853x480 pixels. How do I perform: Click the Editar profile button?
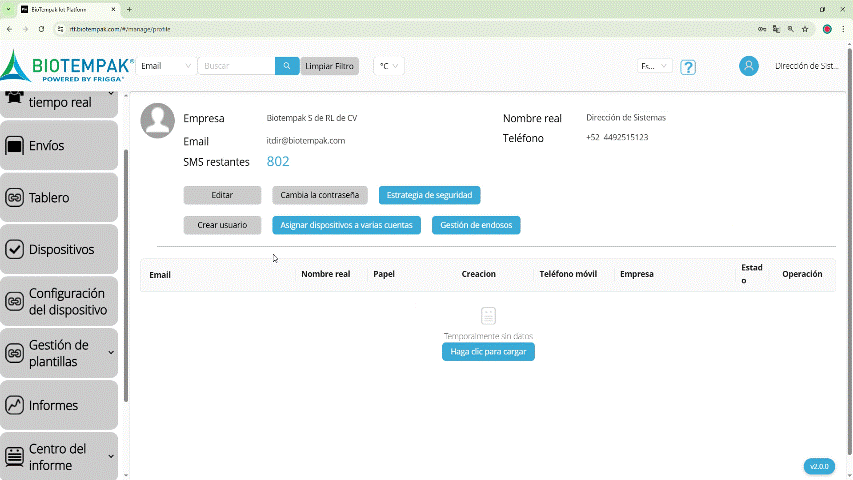(x=222, y=195)
